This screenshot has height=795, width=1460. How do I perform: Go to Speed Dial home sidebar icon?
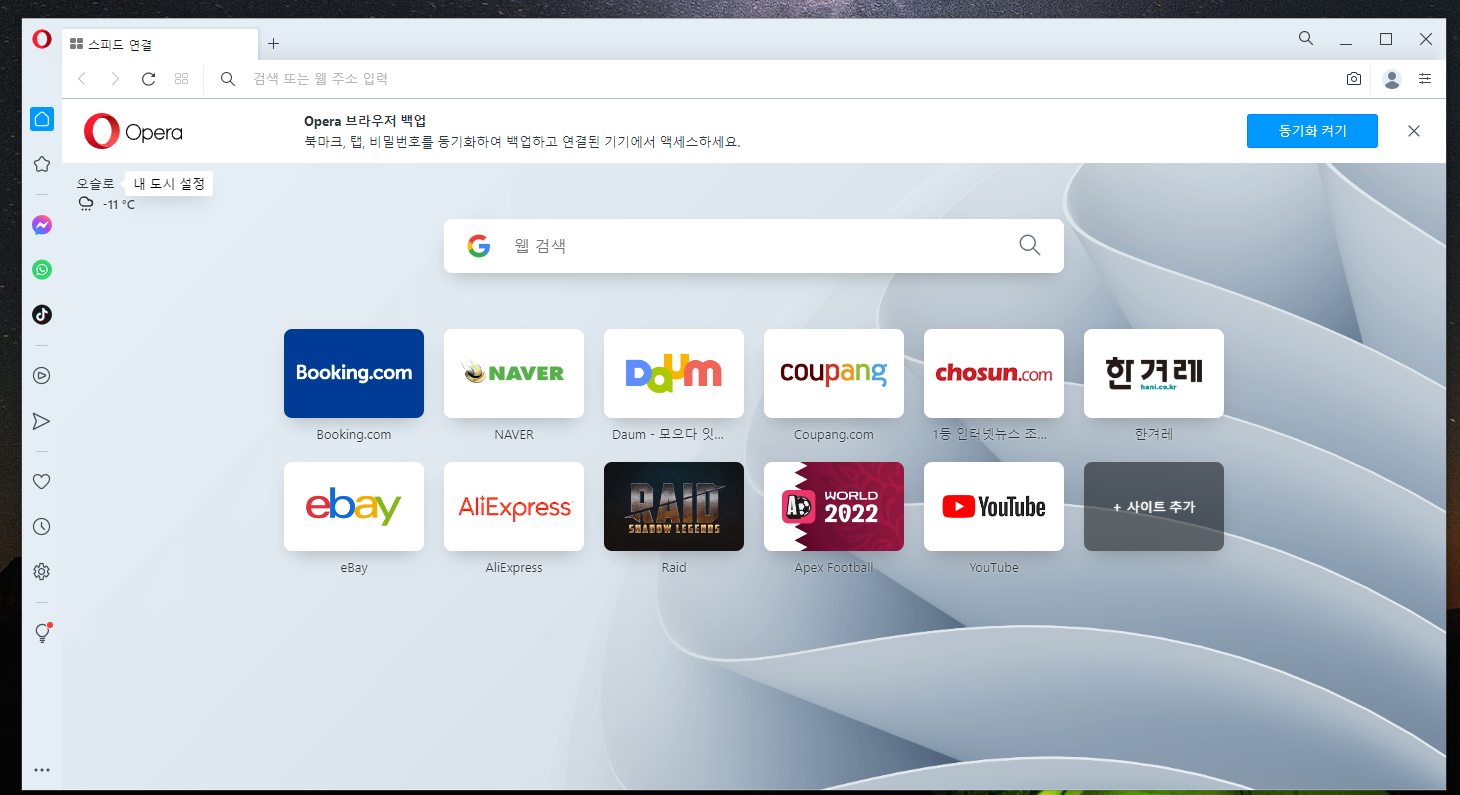tap(41, 119)
